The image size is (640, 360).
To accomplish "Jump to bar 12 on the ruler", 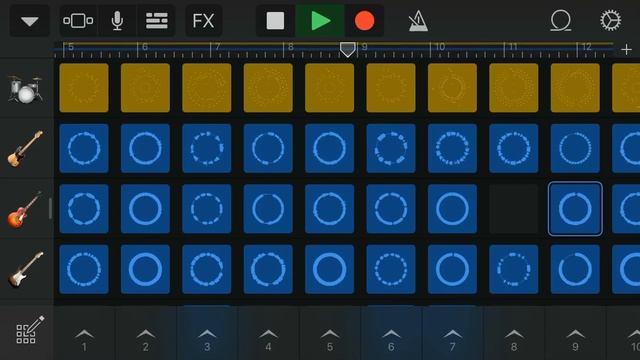I will coord(587,47).
